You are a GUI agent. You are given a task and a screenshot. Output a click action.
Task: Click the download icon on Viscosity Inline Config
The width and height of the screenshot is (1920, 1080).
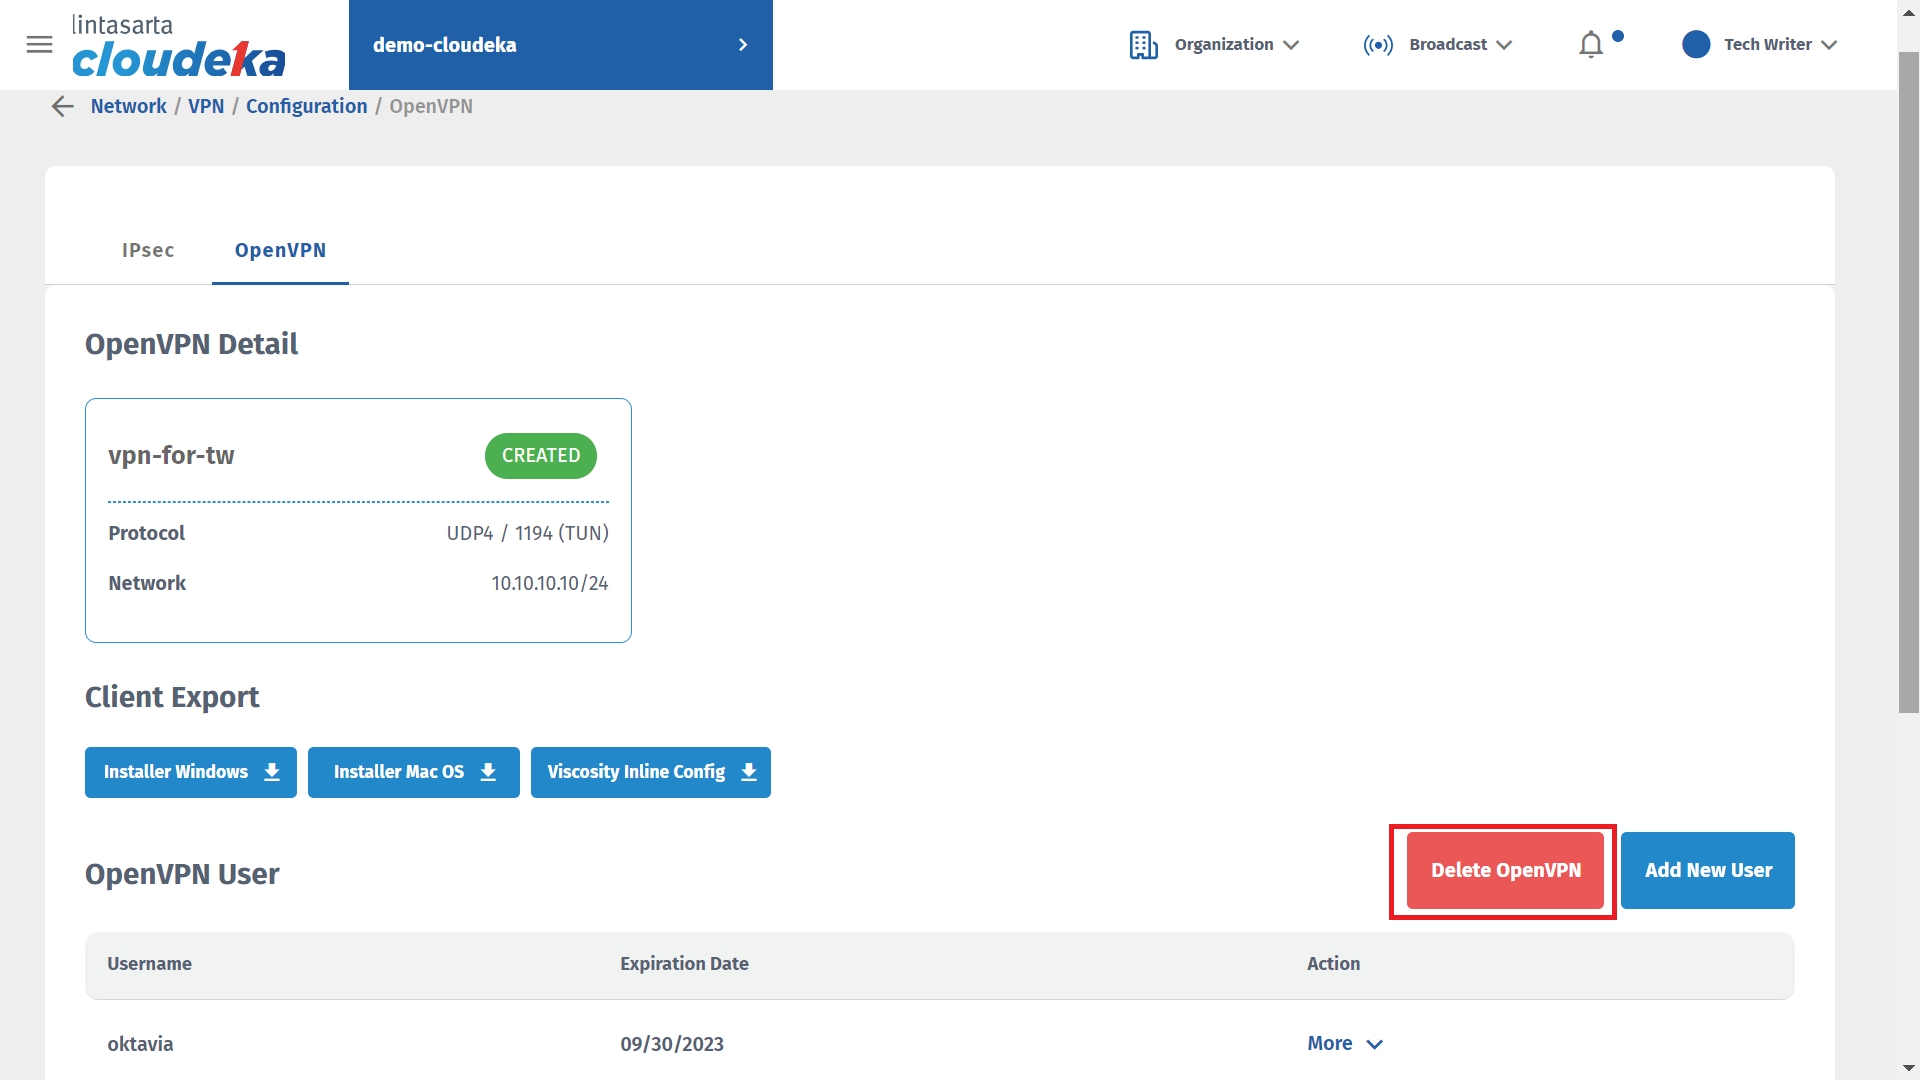749,772
